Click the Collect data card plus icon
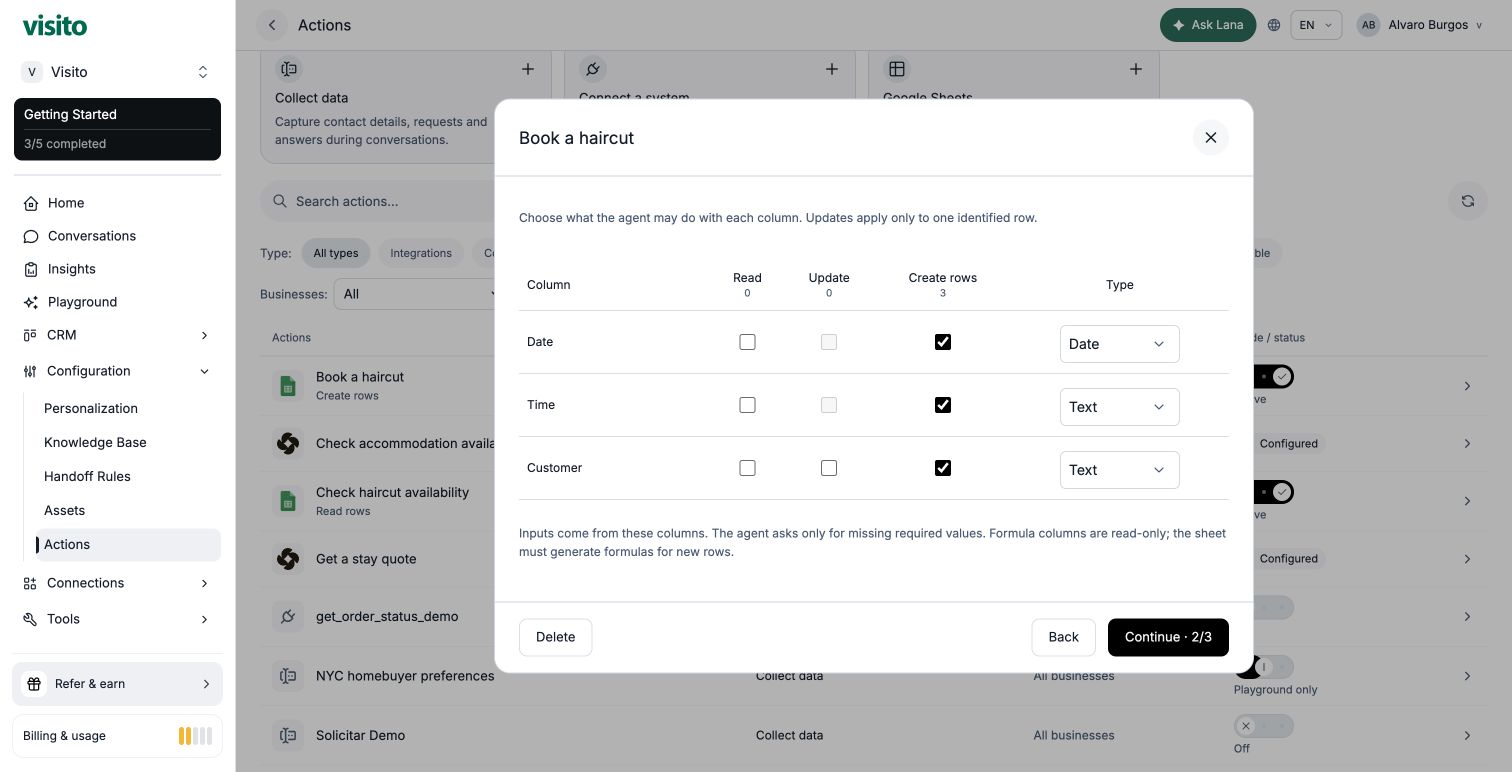Screen dimensions: 1512x772 [x=528, y=69]
